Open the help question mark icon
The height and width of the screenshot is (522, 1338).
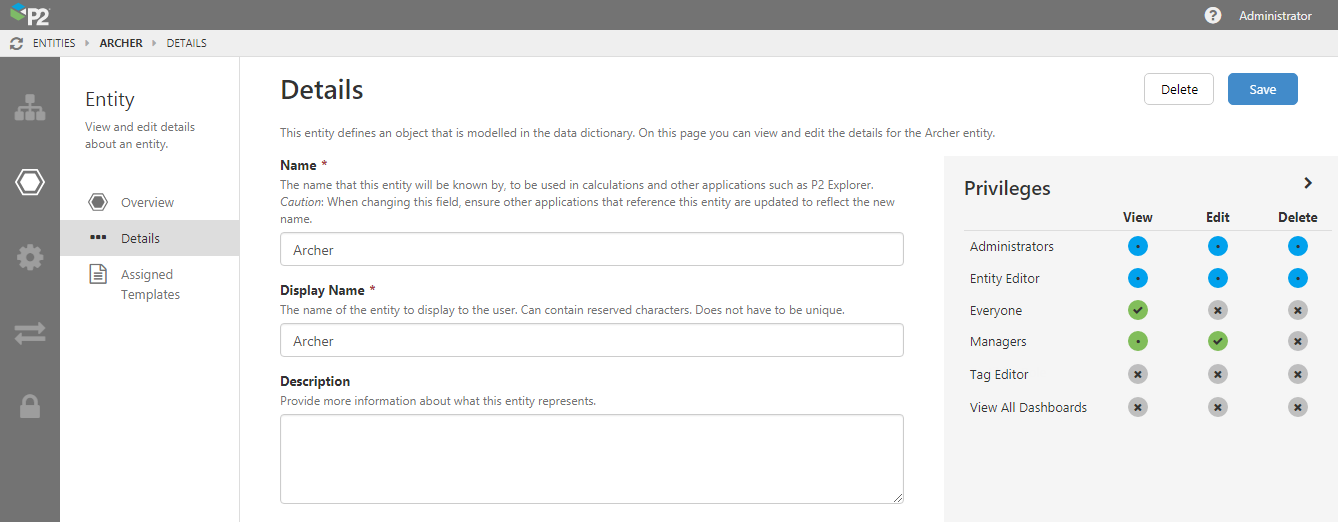pos(1213,15)
